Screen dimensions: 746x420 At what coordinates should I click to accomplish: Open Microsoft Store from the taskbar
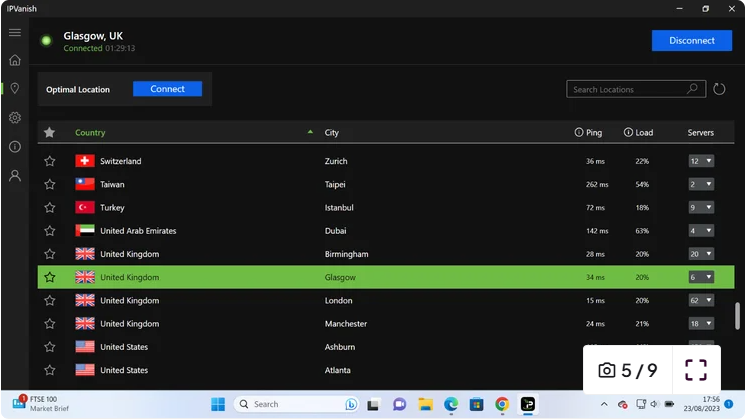pyautogui.click(x=476, y=404)
